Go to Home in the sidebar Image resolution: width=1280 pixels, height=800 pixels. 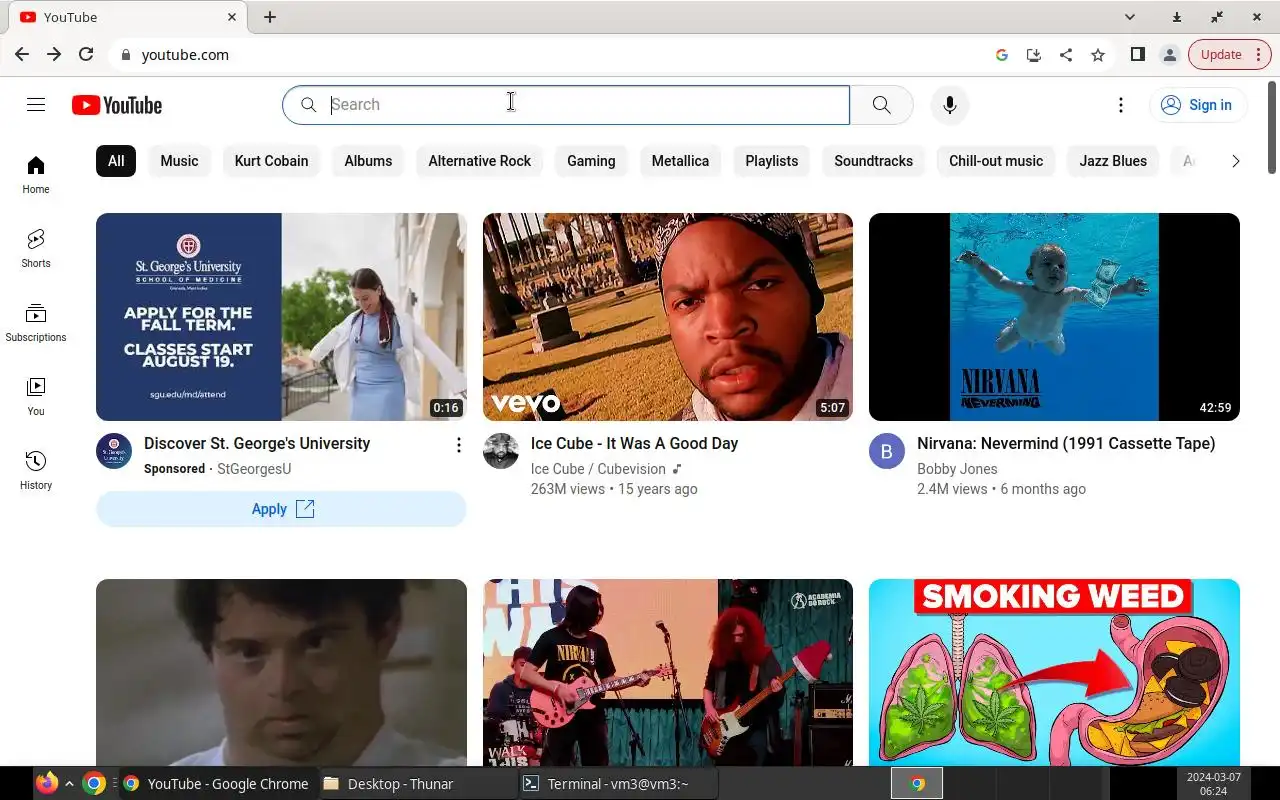click(x=36, y=174)
